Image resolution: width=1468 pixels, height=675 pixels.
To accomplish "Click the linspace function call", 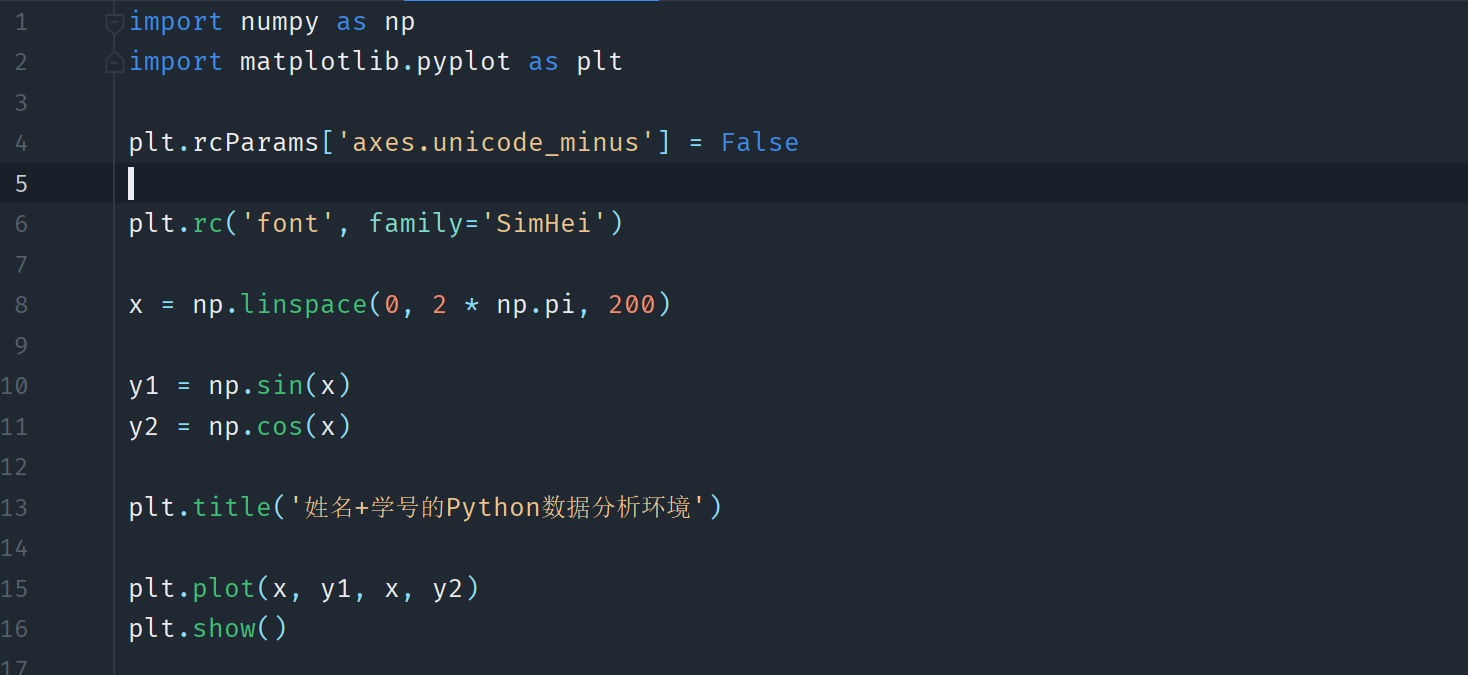I will 304,305.
